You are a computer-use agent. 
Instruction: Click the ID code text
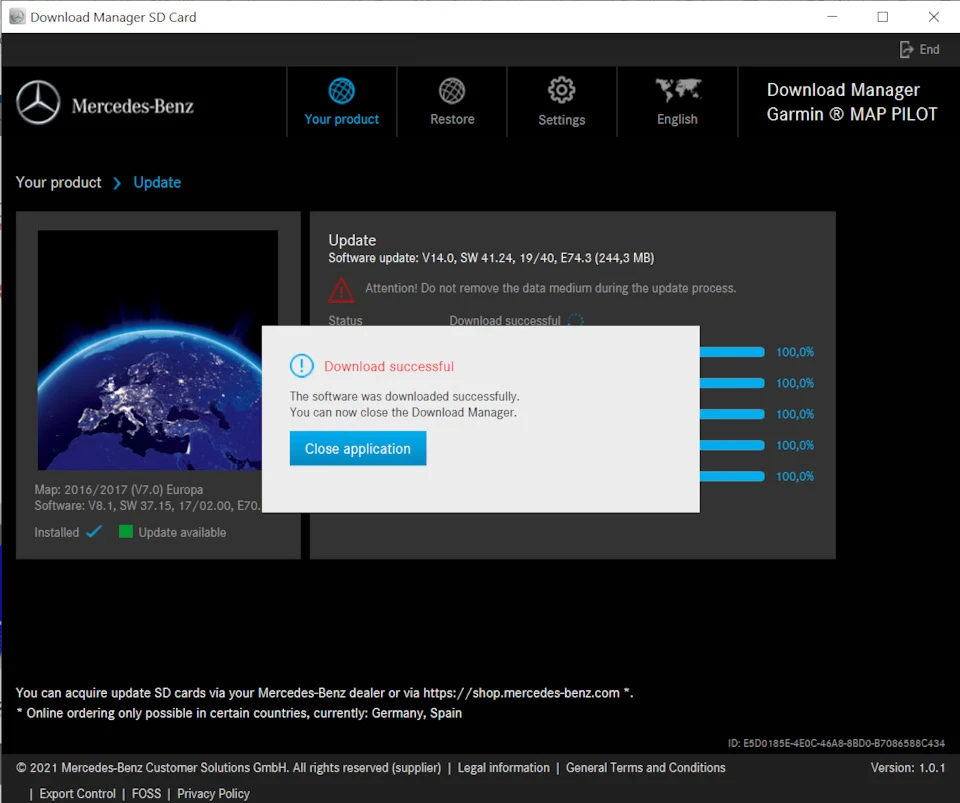(x=836, y=743)
